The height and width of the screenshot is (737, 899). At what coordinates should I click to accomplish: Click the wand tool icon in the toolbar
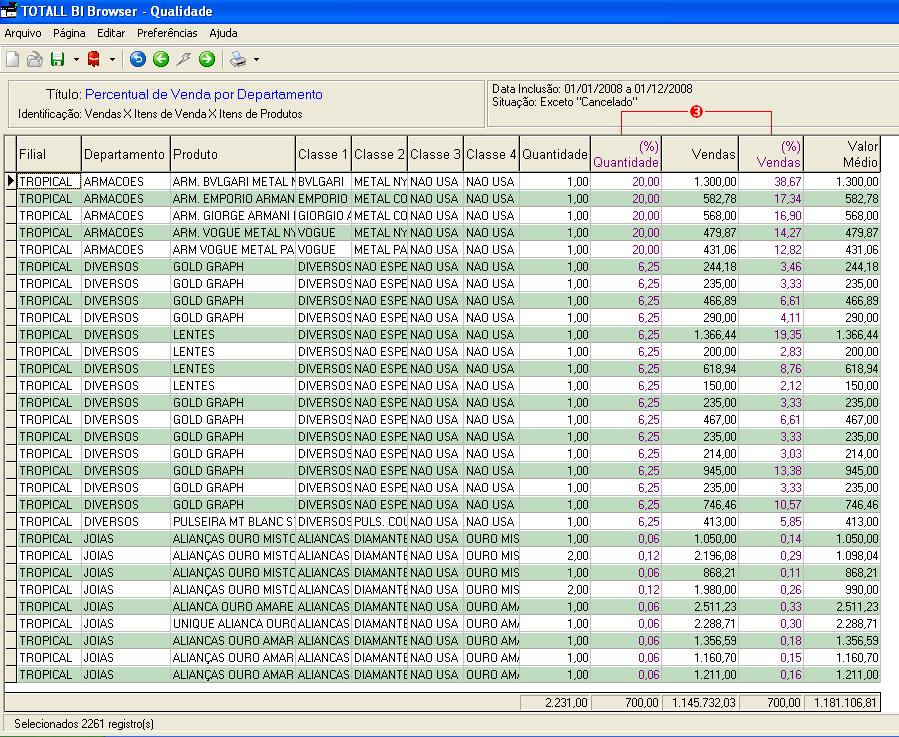(x=183, y=59)
